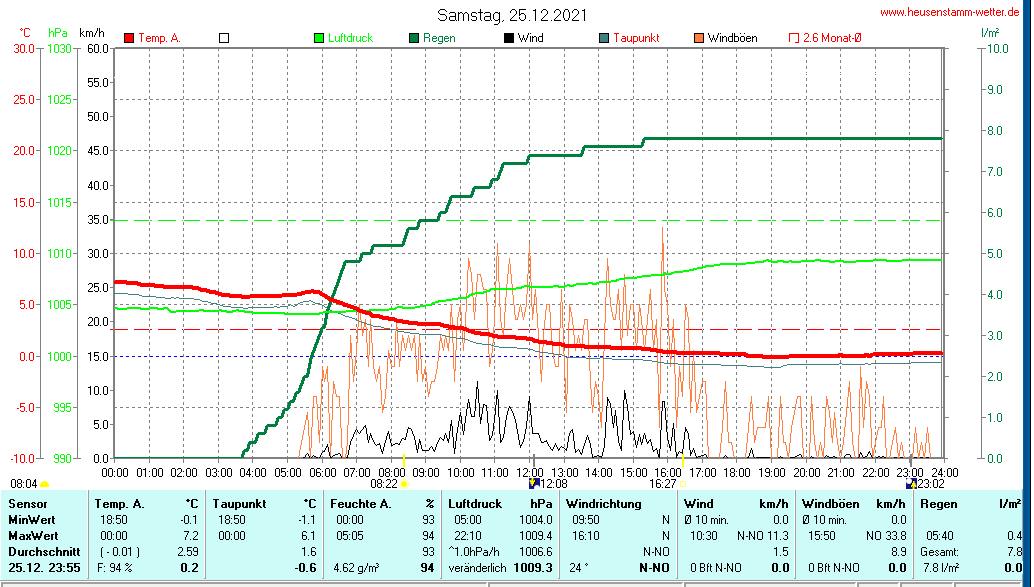
Task: Click the light green Luftdruck legend swatch
Action: coord(319,38)
